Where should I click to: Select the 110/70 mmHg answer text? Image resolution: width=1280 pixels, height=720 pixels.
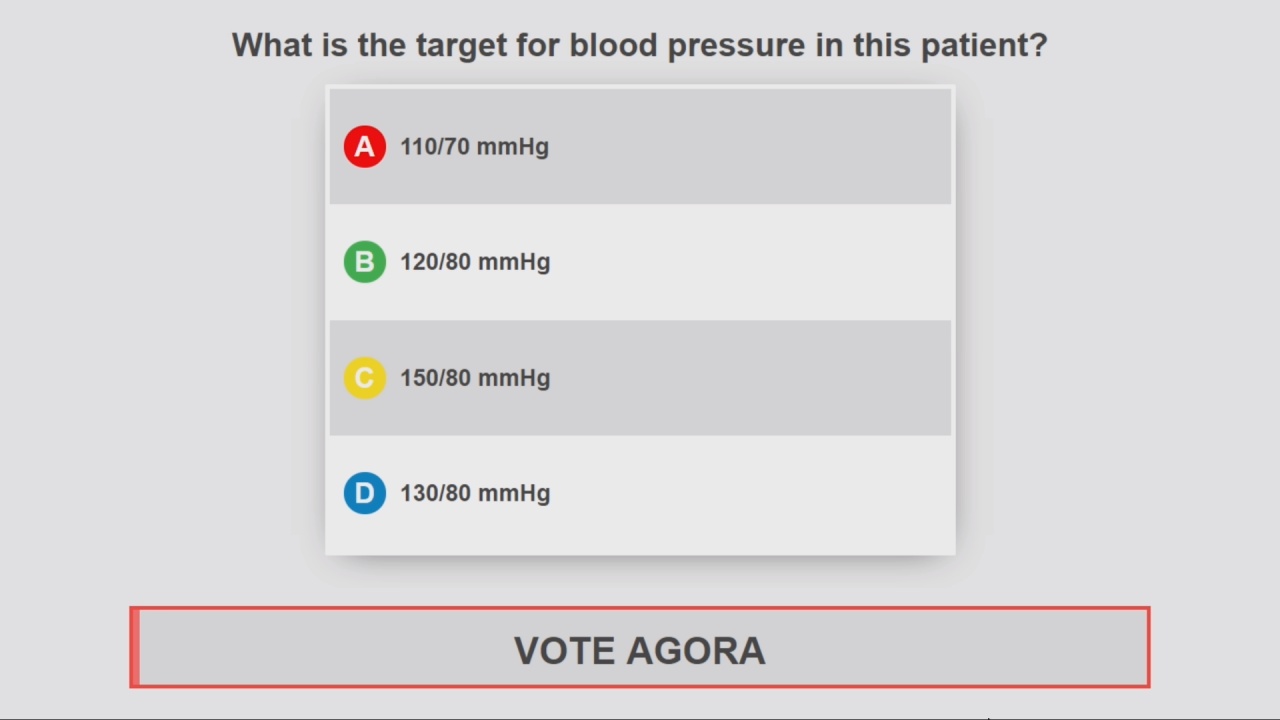[x=474, y=147]
